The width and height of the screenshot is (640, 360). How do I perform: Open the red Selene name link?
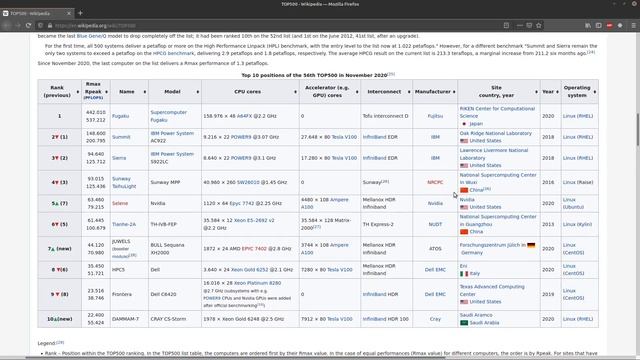pyautogui.click(x=120, y=203)
